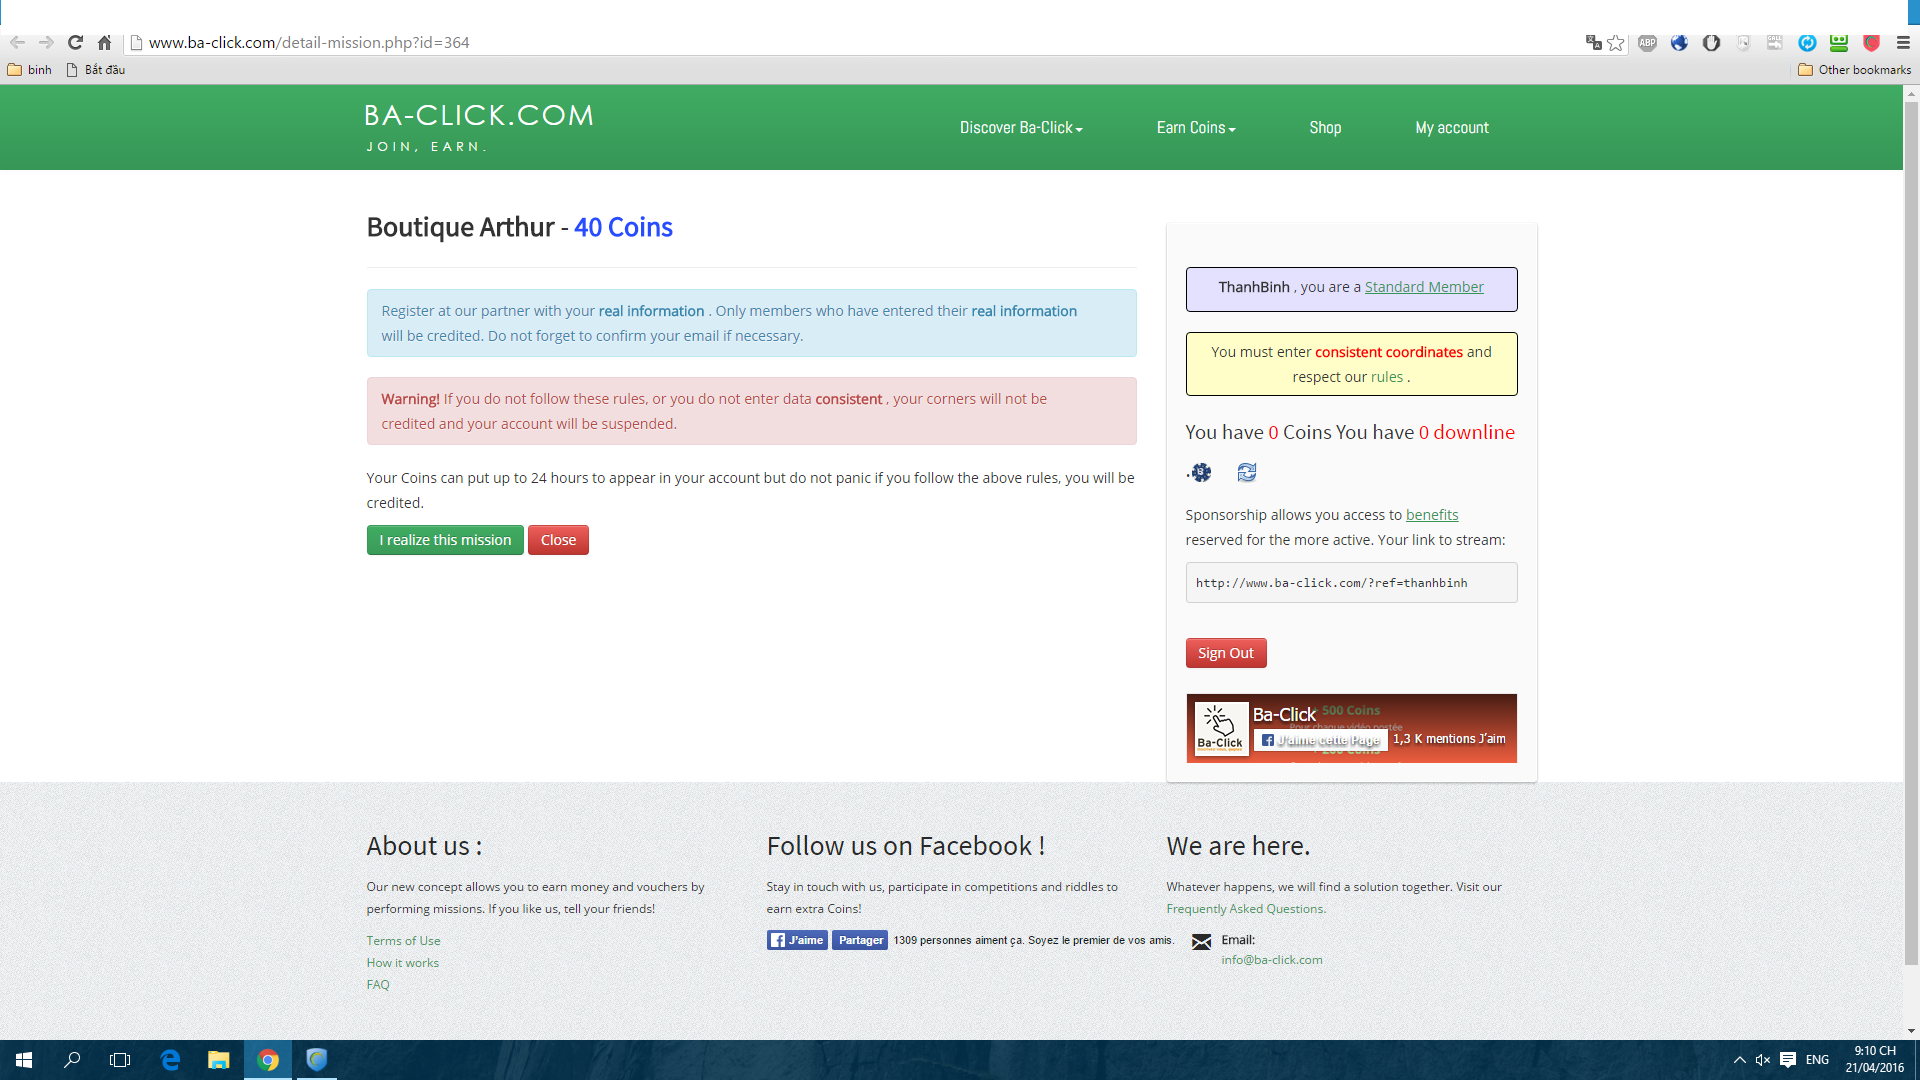Reload the page using browser refresh
The height and width of the screenshot is (1080, 1920).
(x=75, y=43)
